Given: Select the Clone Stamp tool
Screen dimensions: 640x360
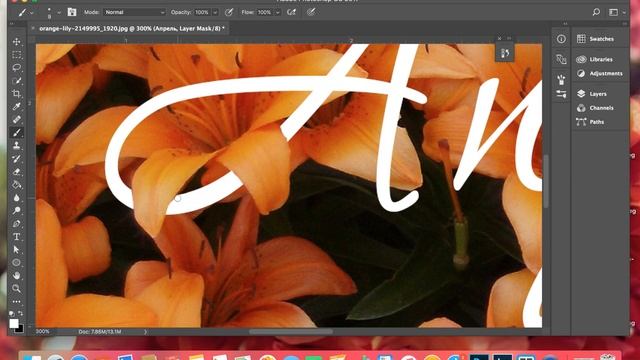Looking at the screenshot, I should pyautogui.click(x=16, y=146).
